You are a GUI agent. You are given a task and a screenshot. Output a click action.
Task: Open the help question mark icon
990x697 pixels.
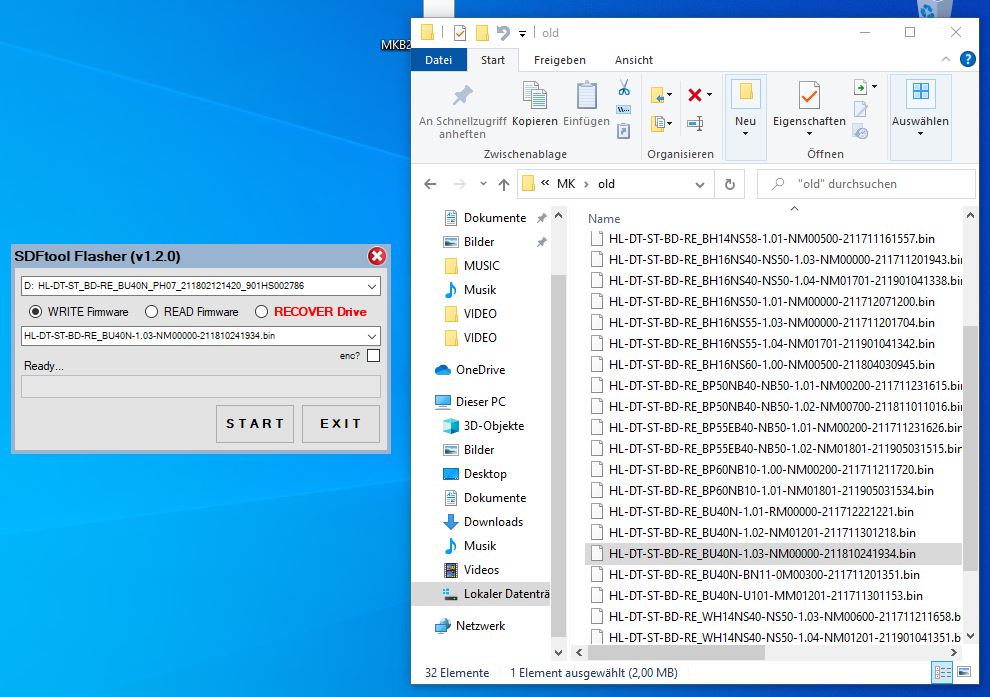pos(967,59)
